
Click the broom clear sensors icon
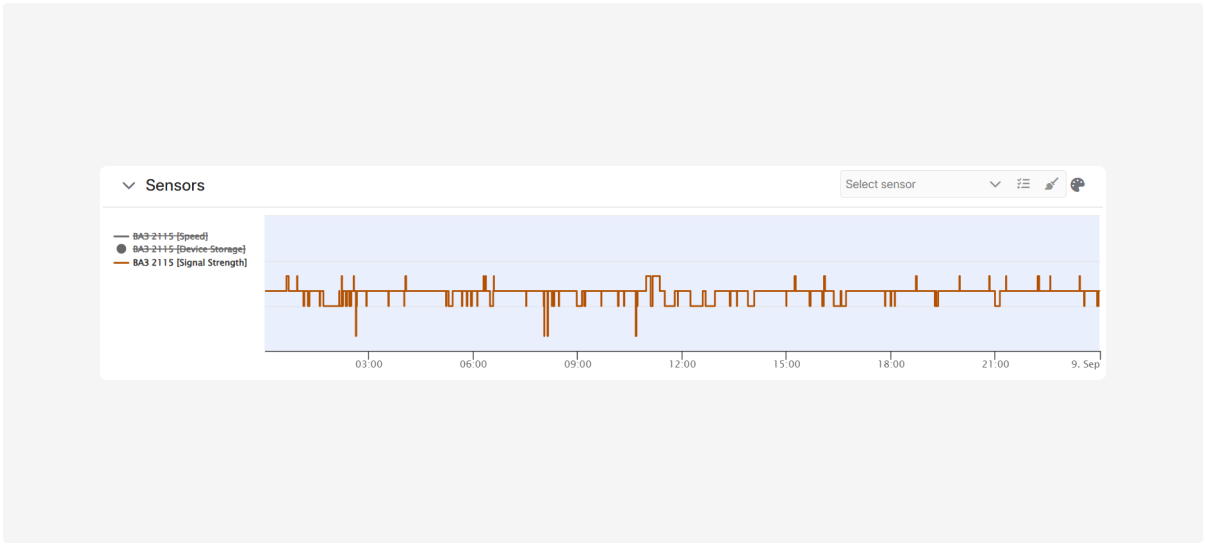[x=1051, y=184]
